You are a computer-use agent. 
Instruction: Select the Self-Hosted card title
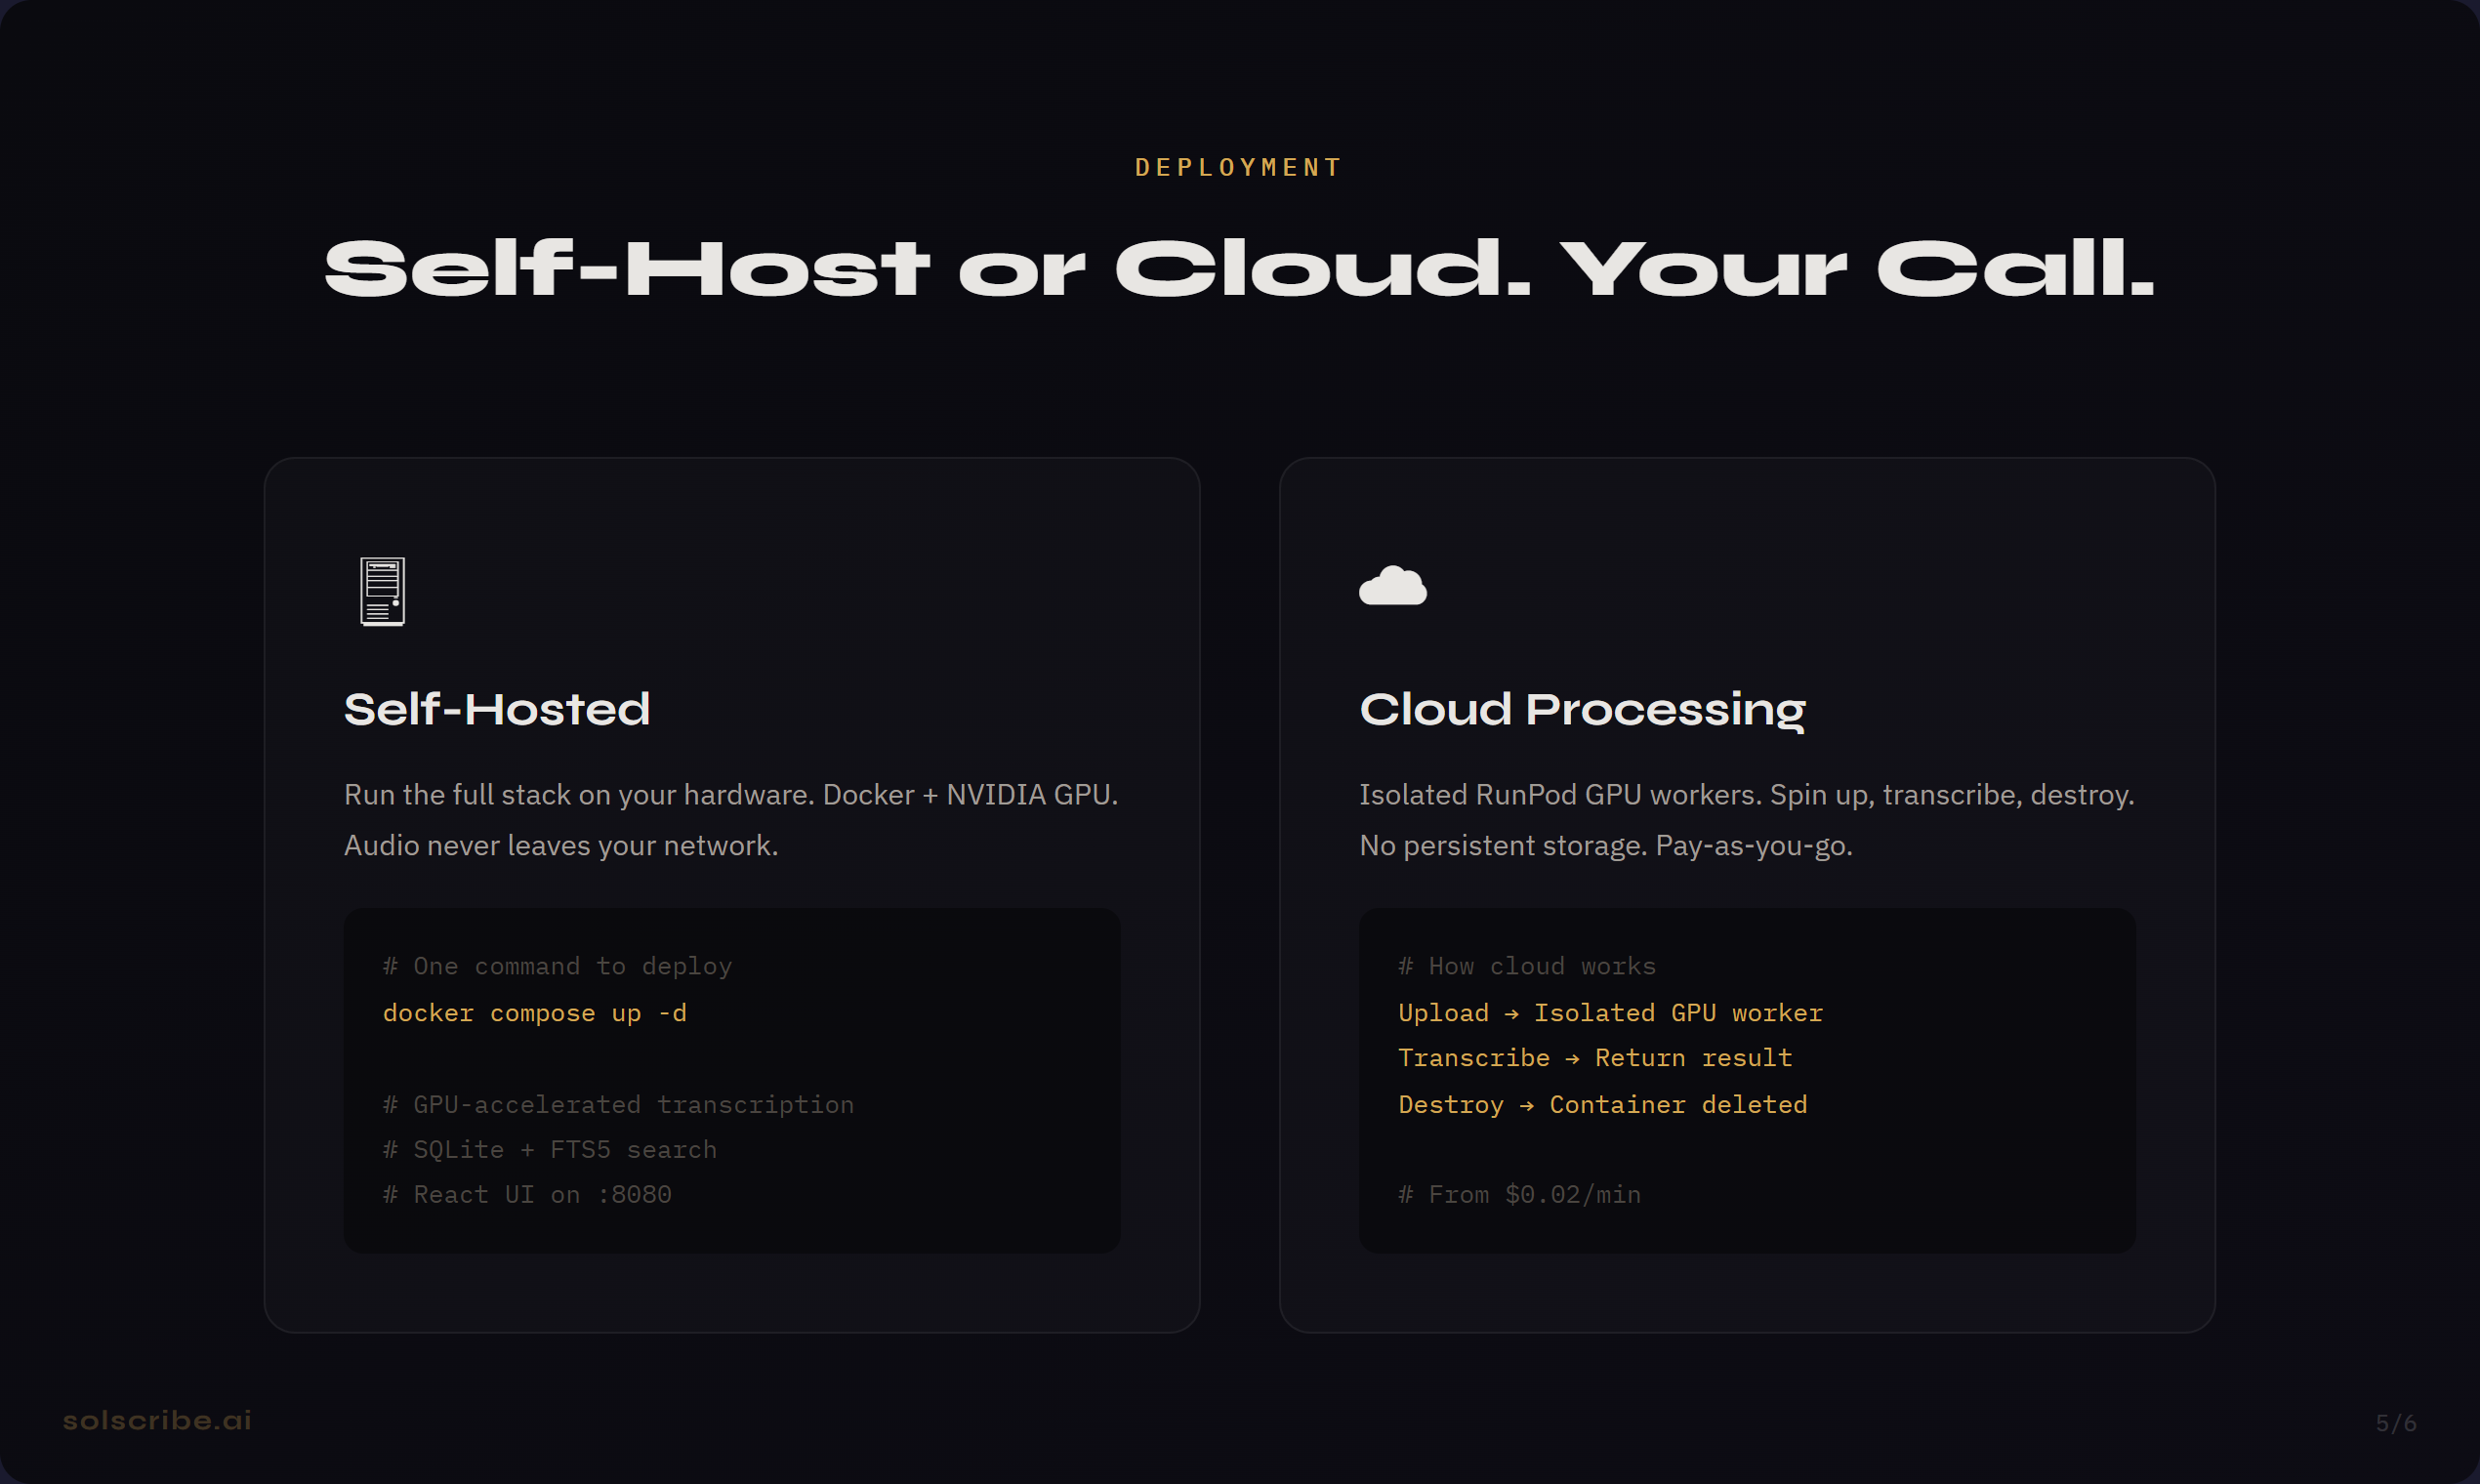click(x=497, y=709)
